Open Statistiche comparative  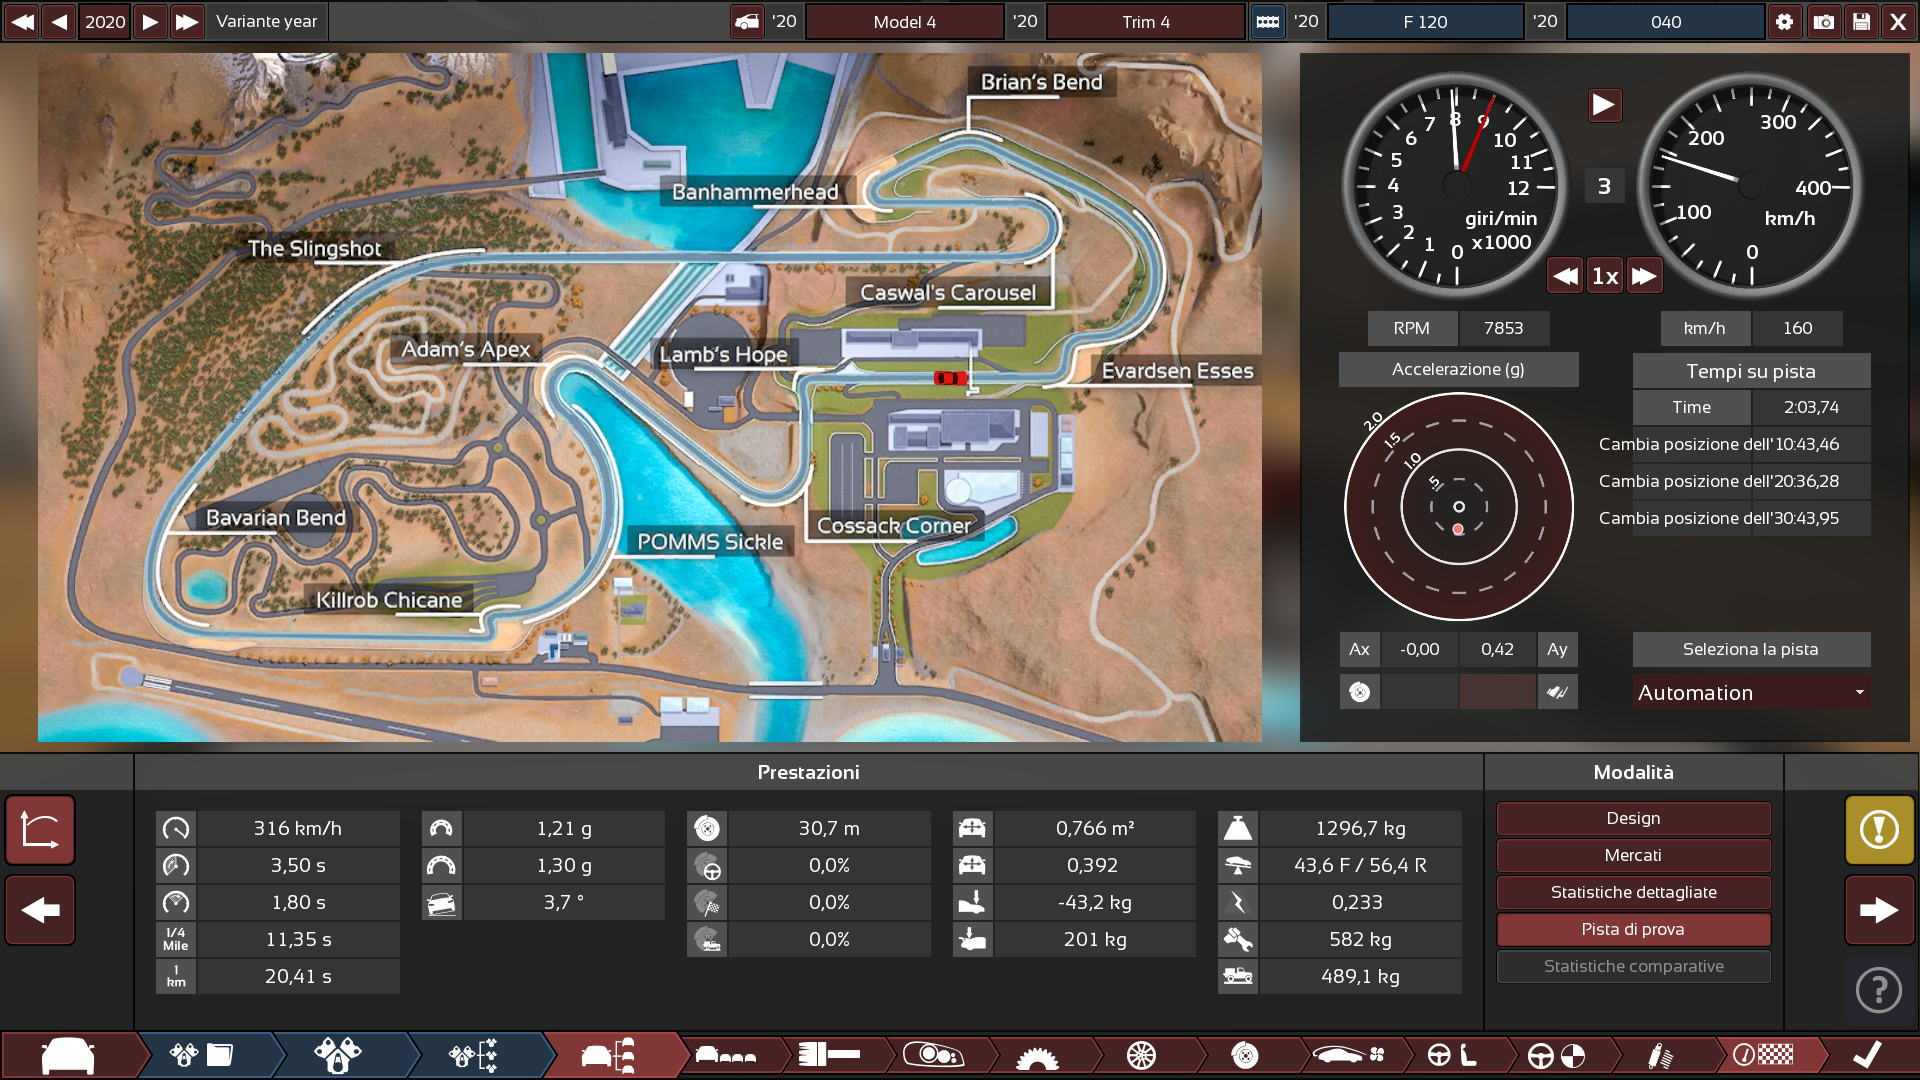(x=1633, y=966)
